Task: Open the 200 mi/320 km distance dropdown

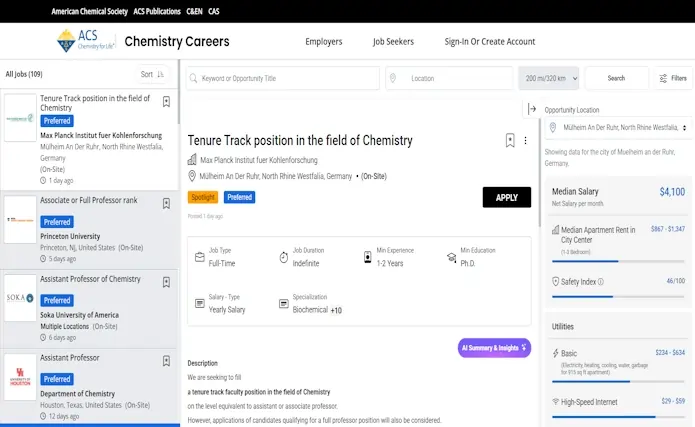Action: (x=548, y=78)
